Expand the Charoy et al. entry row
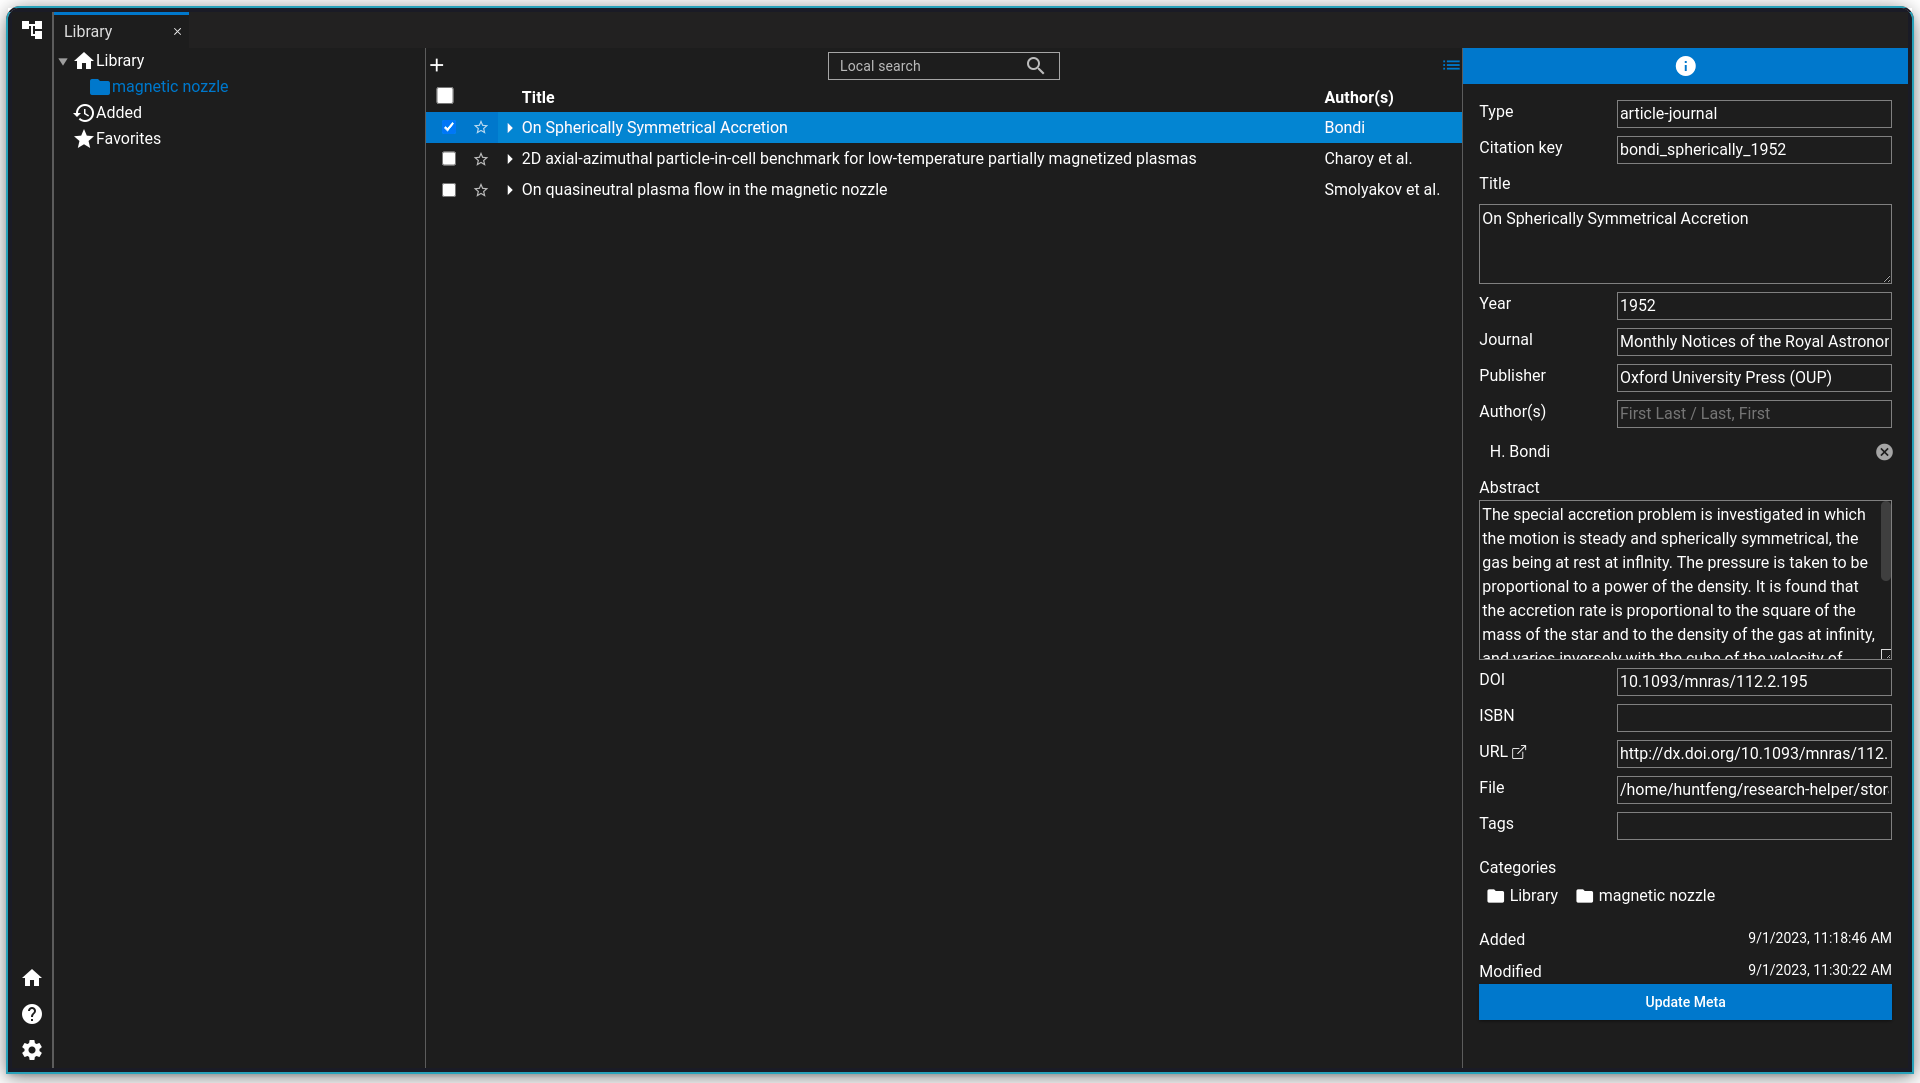The width and height of the screenshot is (1920, 1083). click(x=510, y=159)
